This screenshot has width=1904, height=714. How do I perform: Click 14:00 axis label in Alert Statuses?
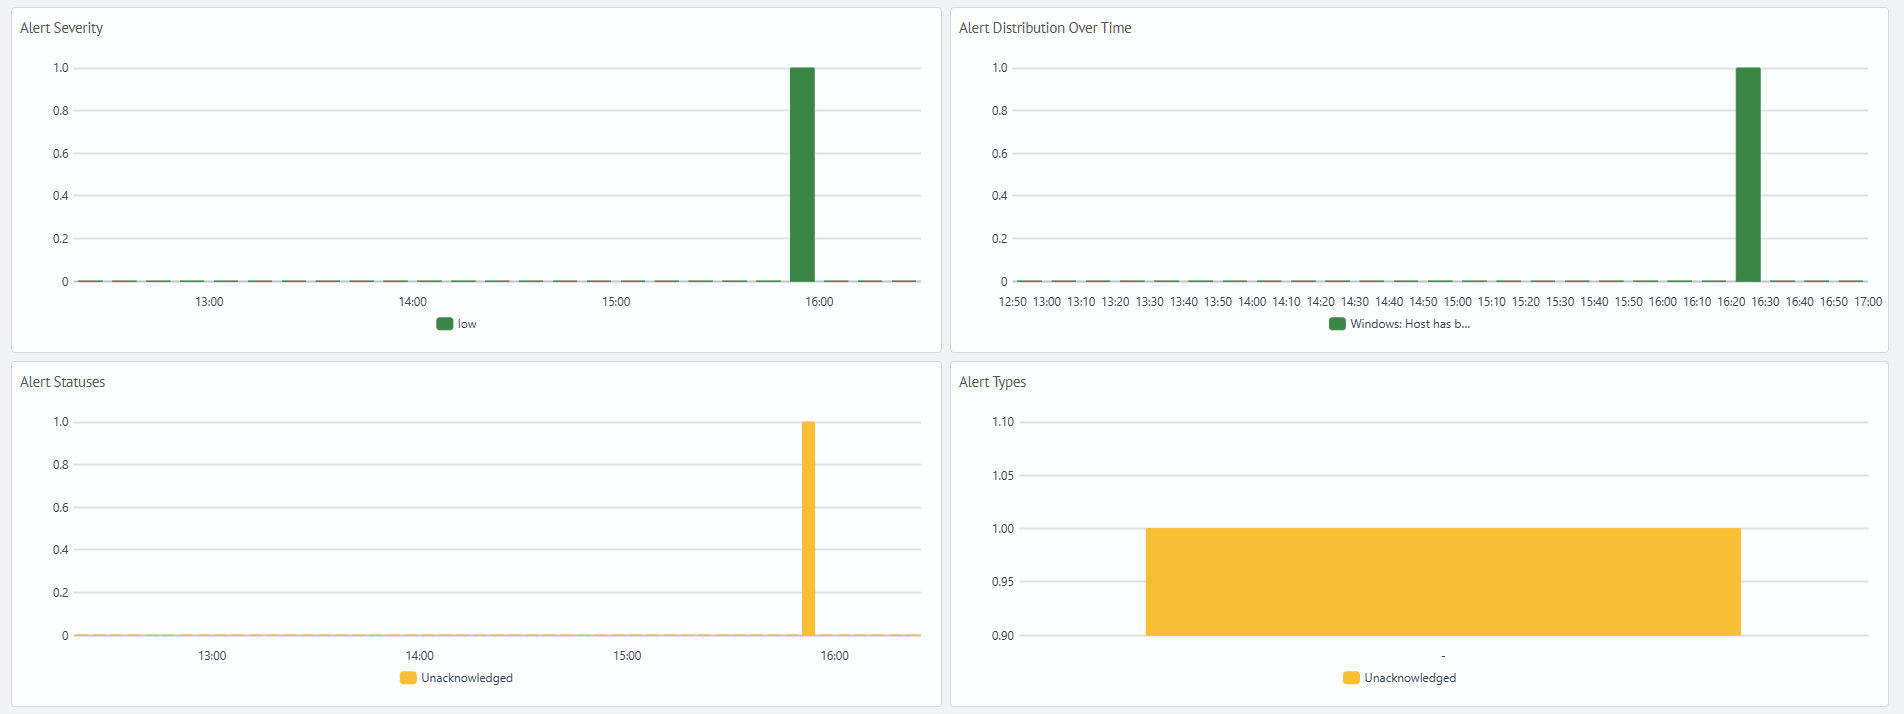420,656
